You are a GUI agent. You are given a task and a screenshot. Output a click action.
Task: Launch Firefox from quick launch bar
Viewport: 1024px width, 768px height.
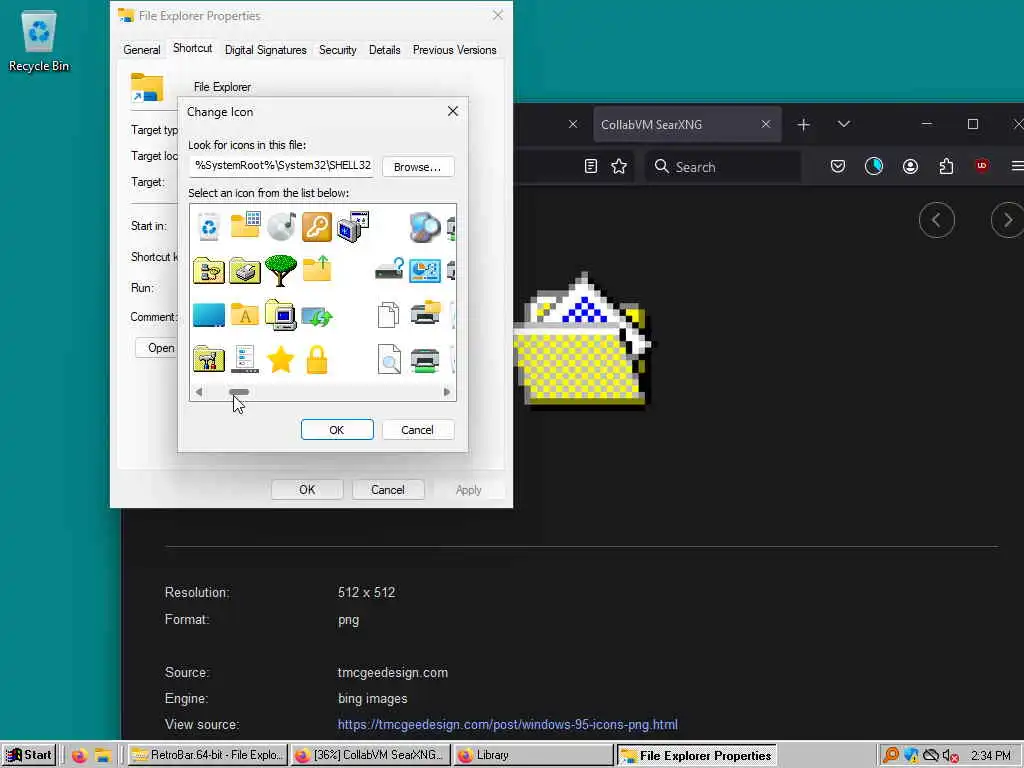point(80,756)
